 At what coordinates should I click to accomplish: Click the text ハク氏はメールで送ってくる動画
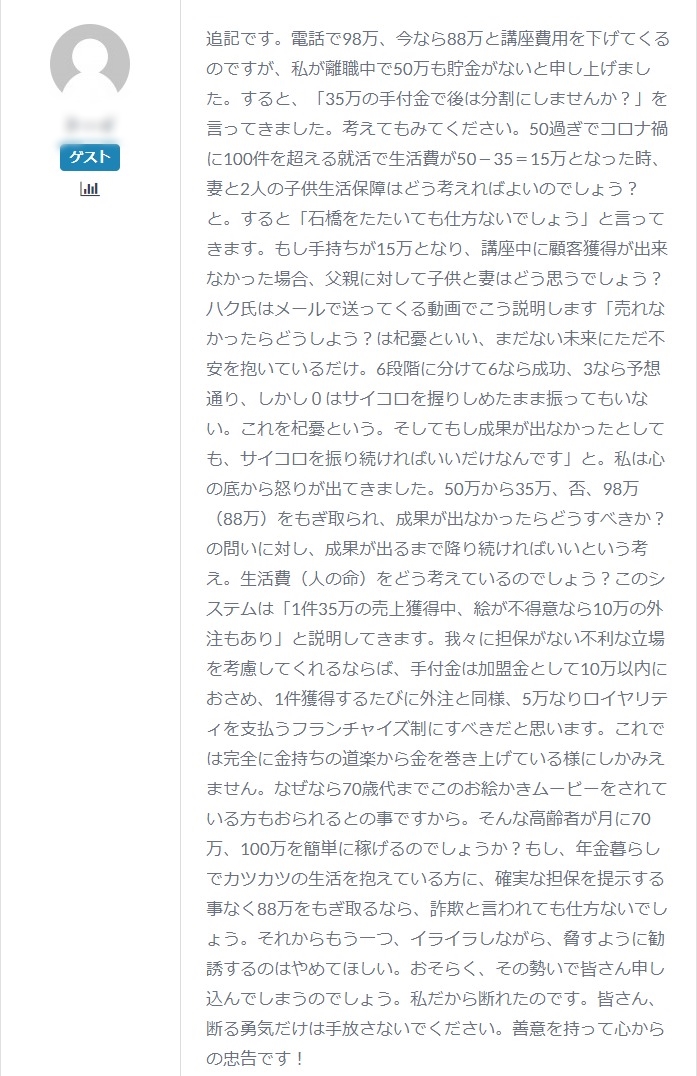(333, 309)
